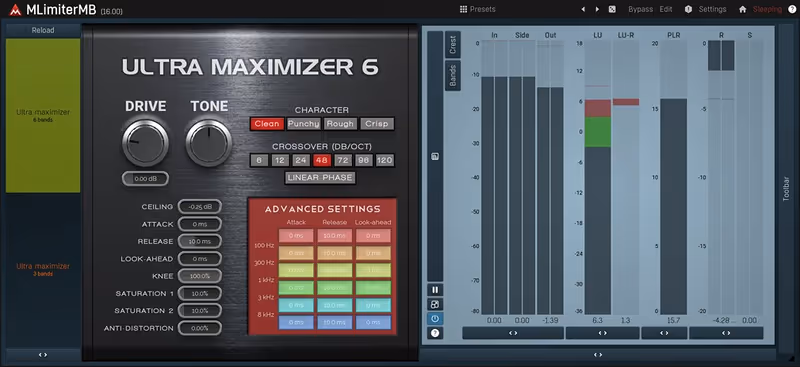Click the Reload button

pos(43,30)
